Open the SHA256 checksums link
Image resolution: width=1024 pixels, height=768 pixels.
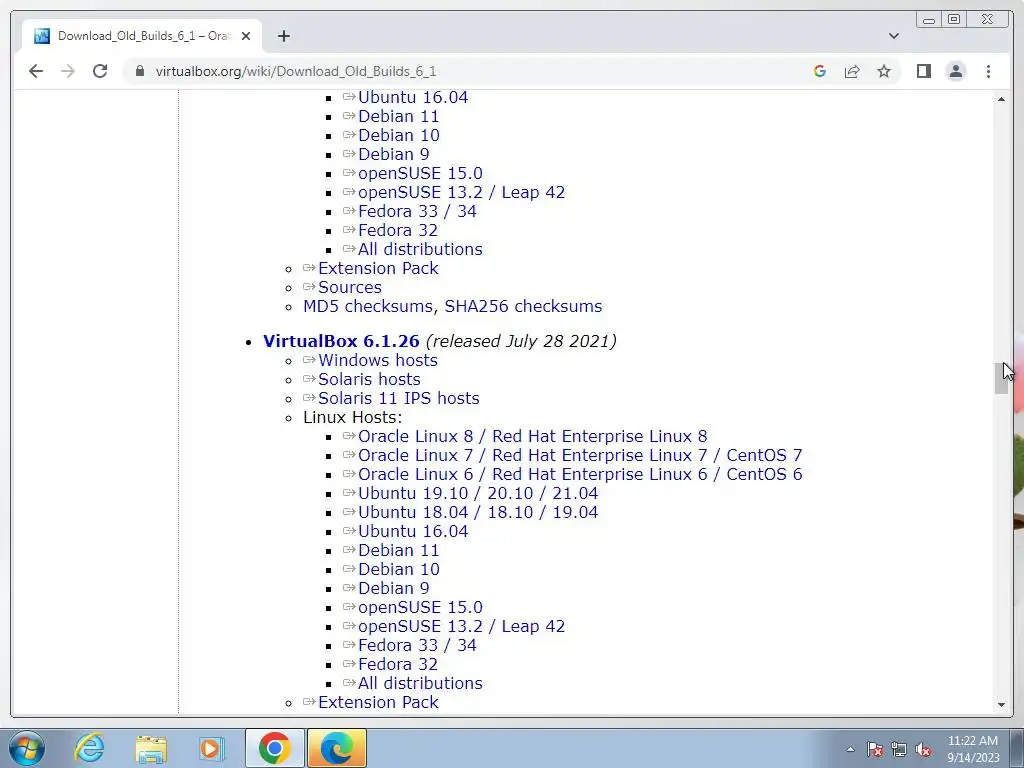pos(523,306)
